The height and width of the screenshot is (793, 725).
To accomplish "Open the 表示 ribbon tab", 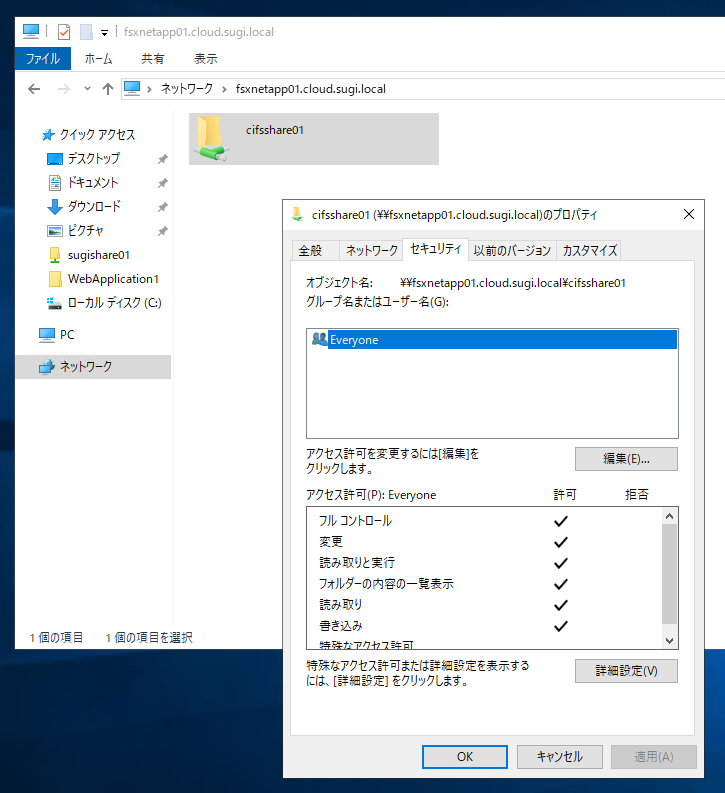I will coord(206,59).
